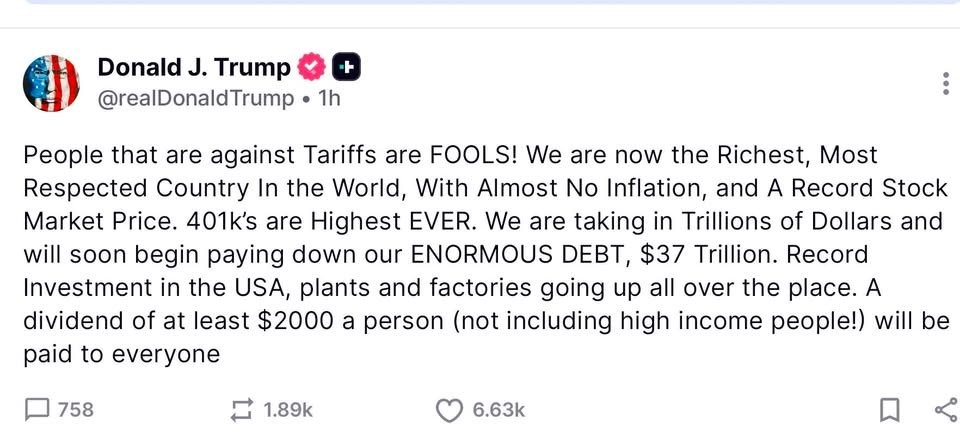This screenshot has width=960, height=446.
Task: Like the post with the heart icon
Action: point(451,409)
